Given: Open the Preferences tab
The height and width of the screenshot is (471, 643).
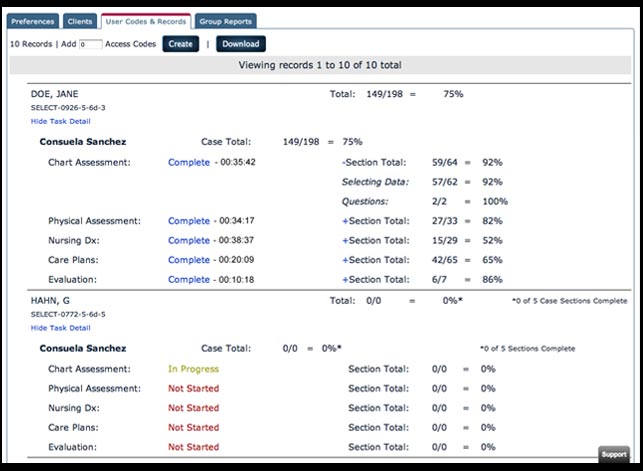Looking at the screenshot, I should point(33,20).
